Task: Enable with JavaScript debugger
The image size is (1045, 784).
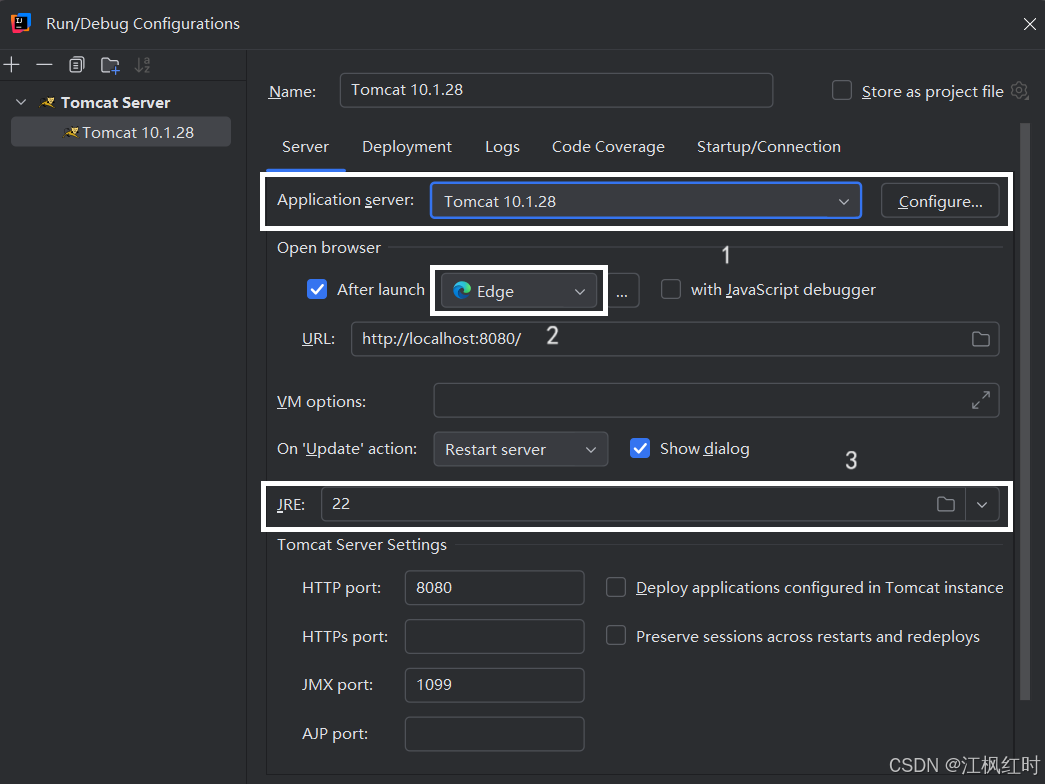Action: (x=670, y=289)
